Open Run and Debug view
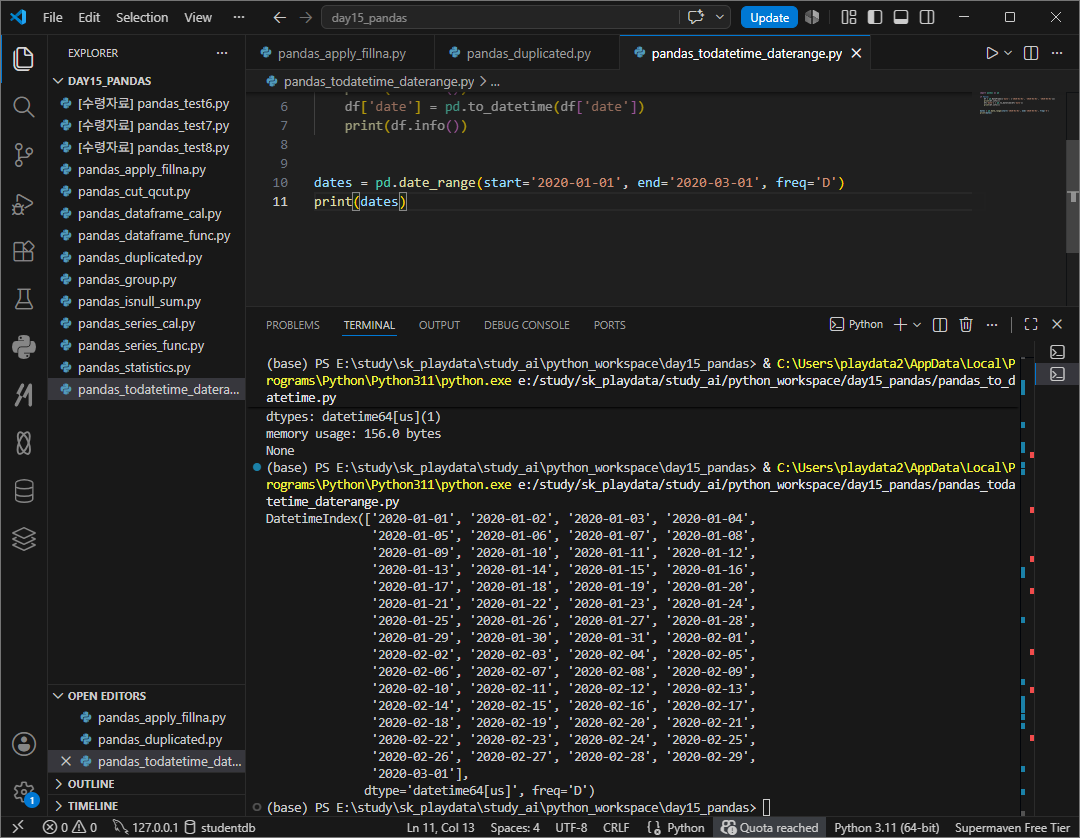The height and width of the screenshot is (838, 1080). click(23, 204)
